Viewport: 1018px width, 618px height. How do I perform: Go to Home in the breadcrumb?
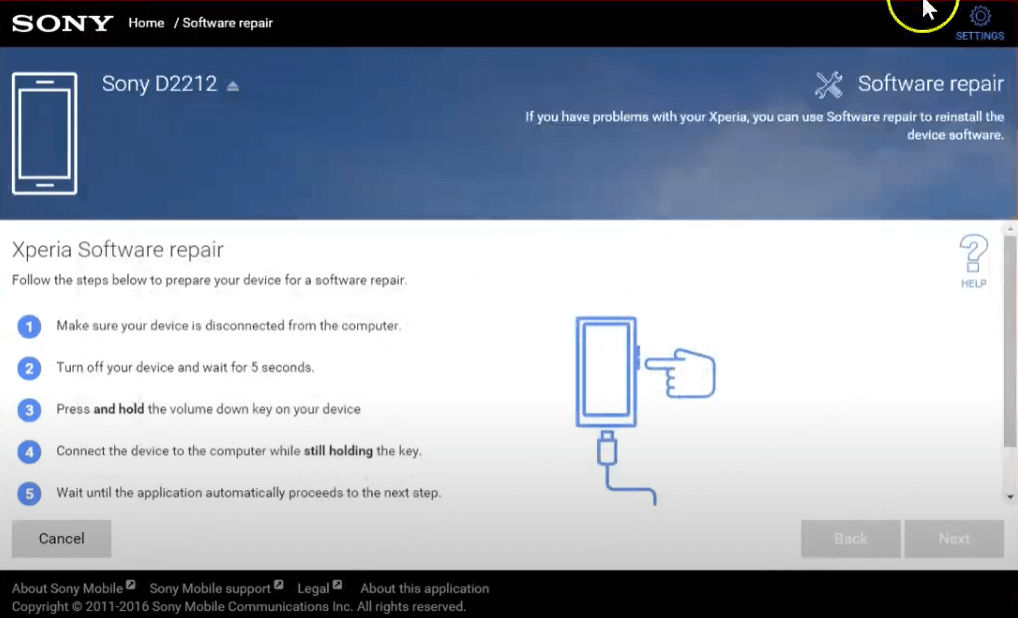coord(146,23)
